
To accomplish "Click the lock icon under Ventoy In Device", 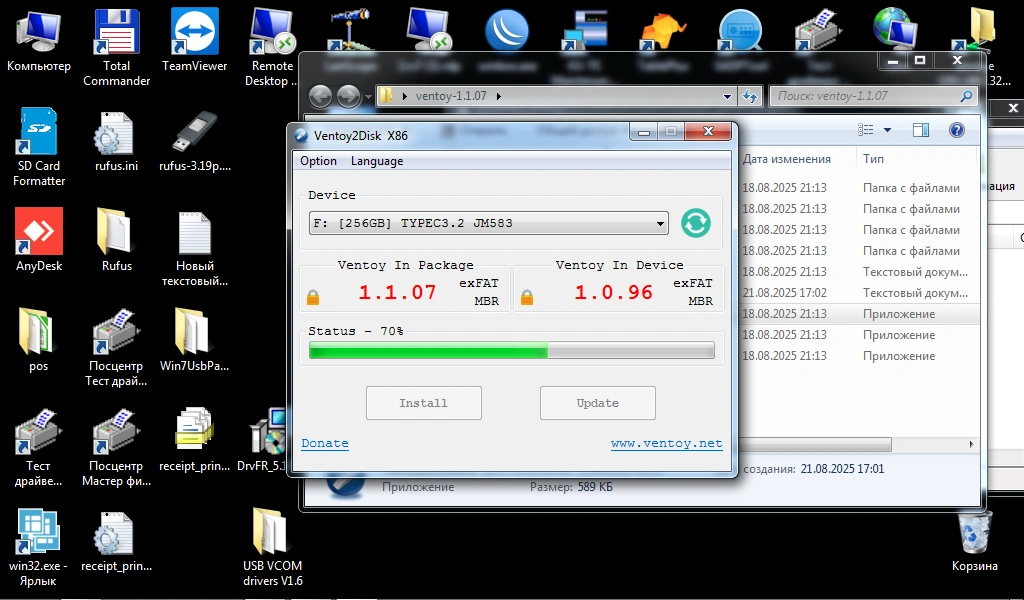I will (x=527, y=298).
